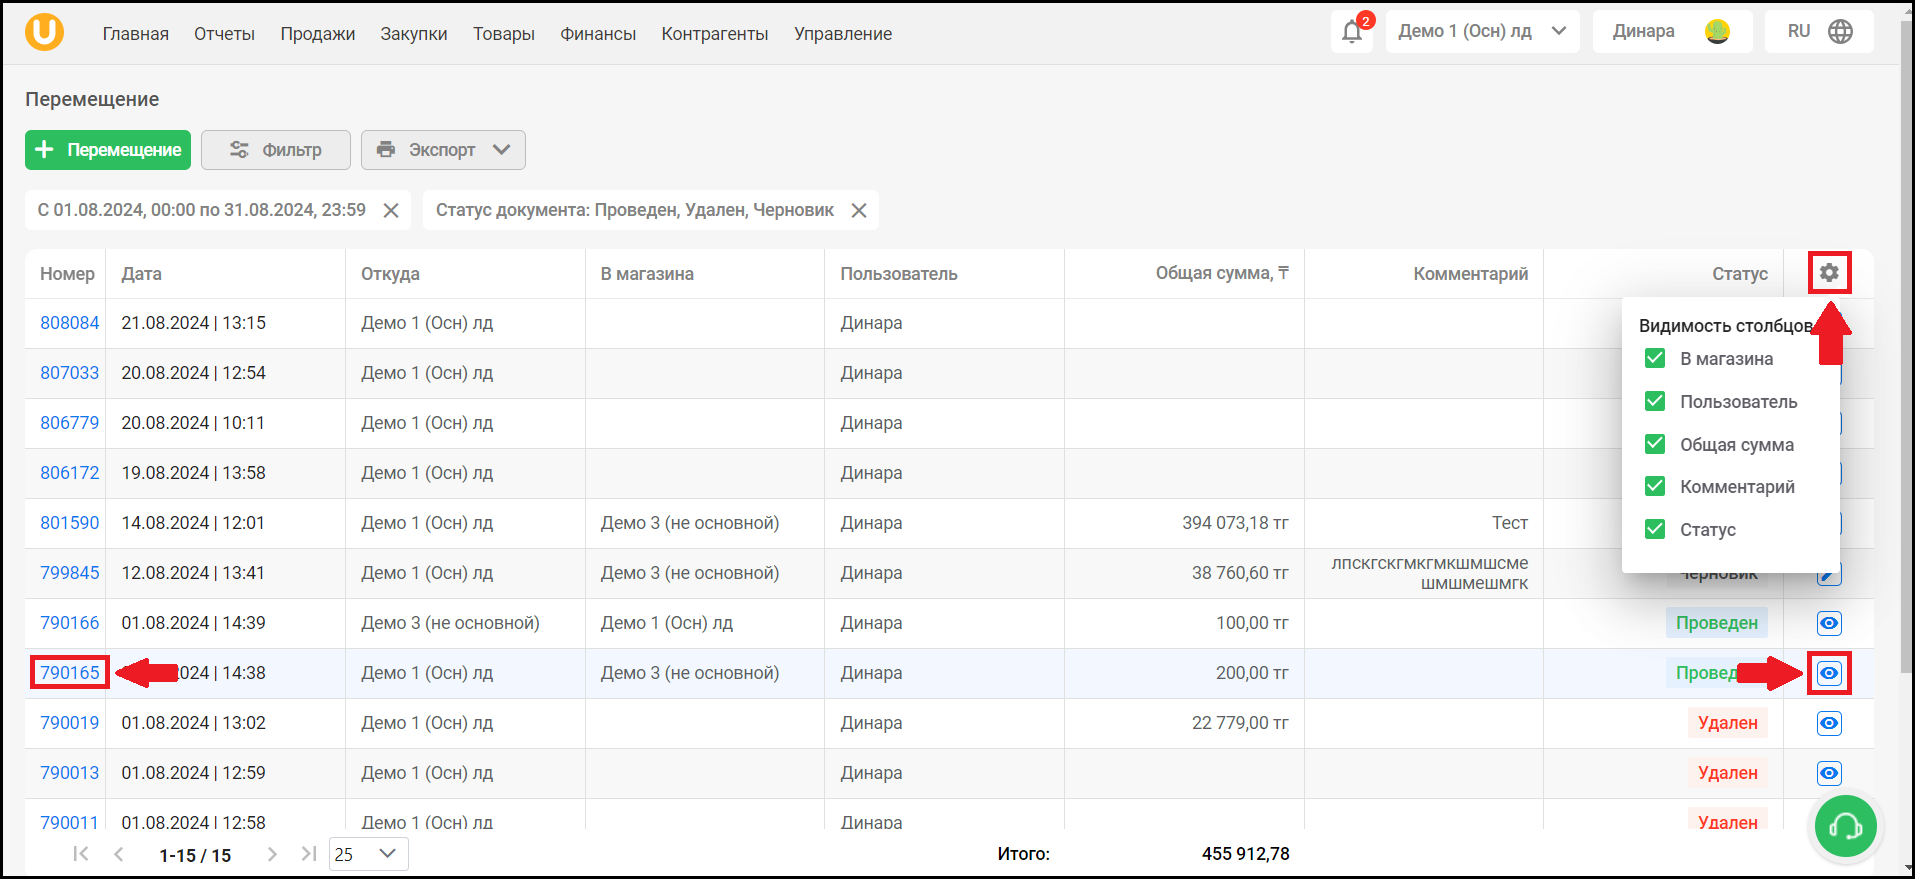Uncheck the Пользователь column checkbox
Screen dimensions: 1915x879
(x=1655, y=401)
